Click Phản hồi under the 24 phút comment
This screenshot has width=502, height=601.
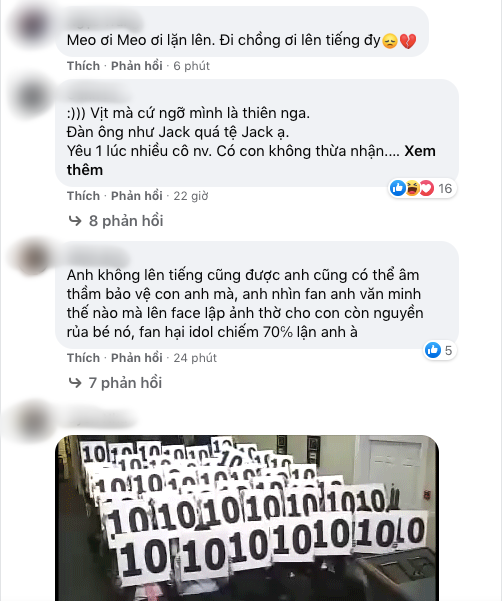click(137, 358)
